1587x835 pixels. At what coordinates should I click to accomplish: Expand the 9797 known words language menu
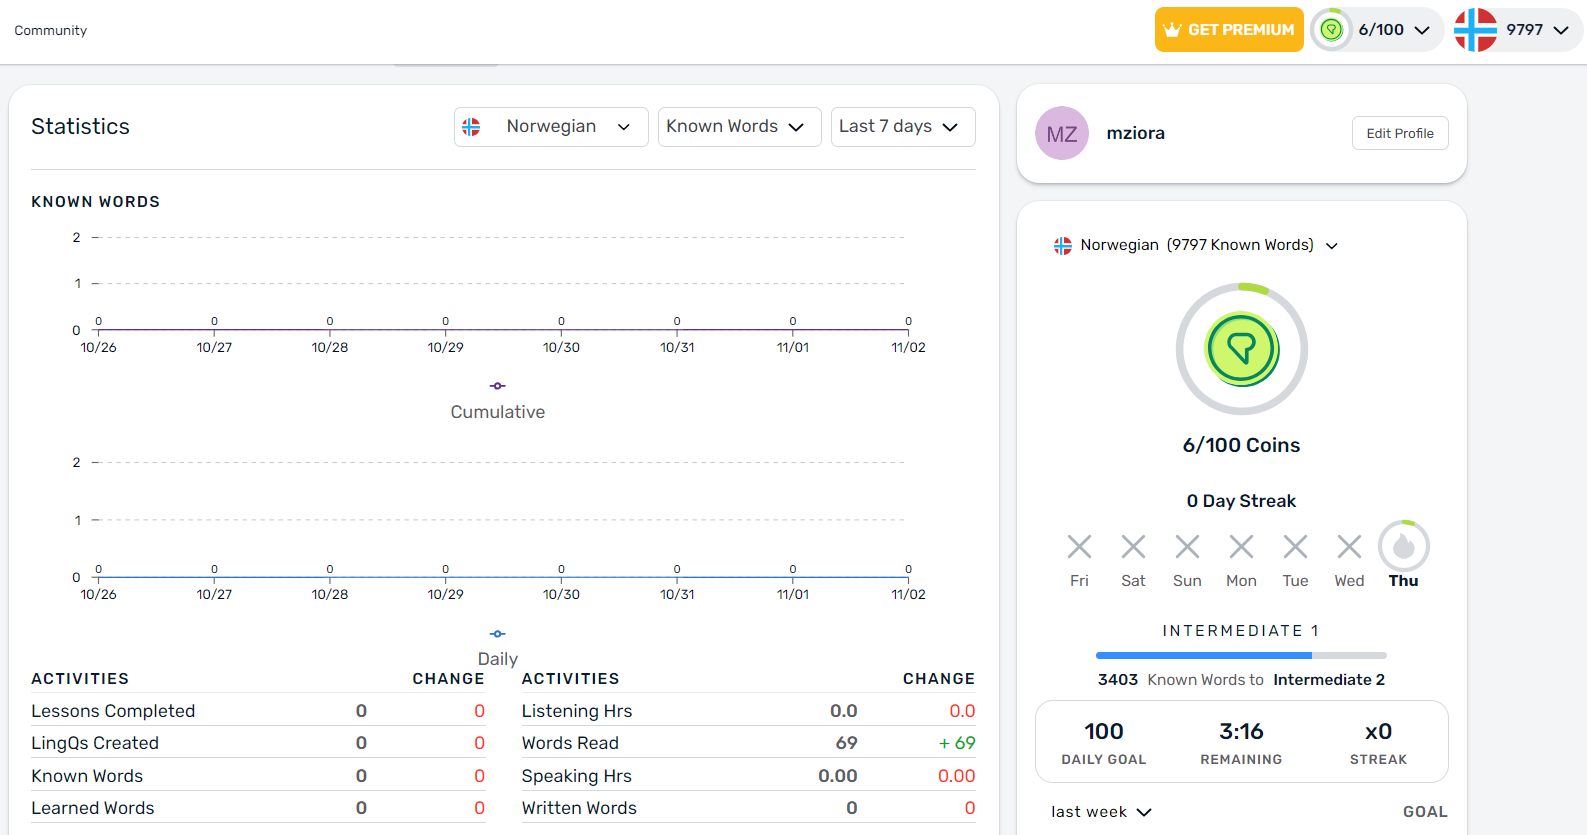pos(1517,30)
